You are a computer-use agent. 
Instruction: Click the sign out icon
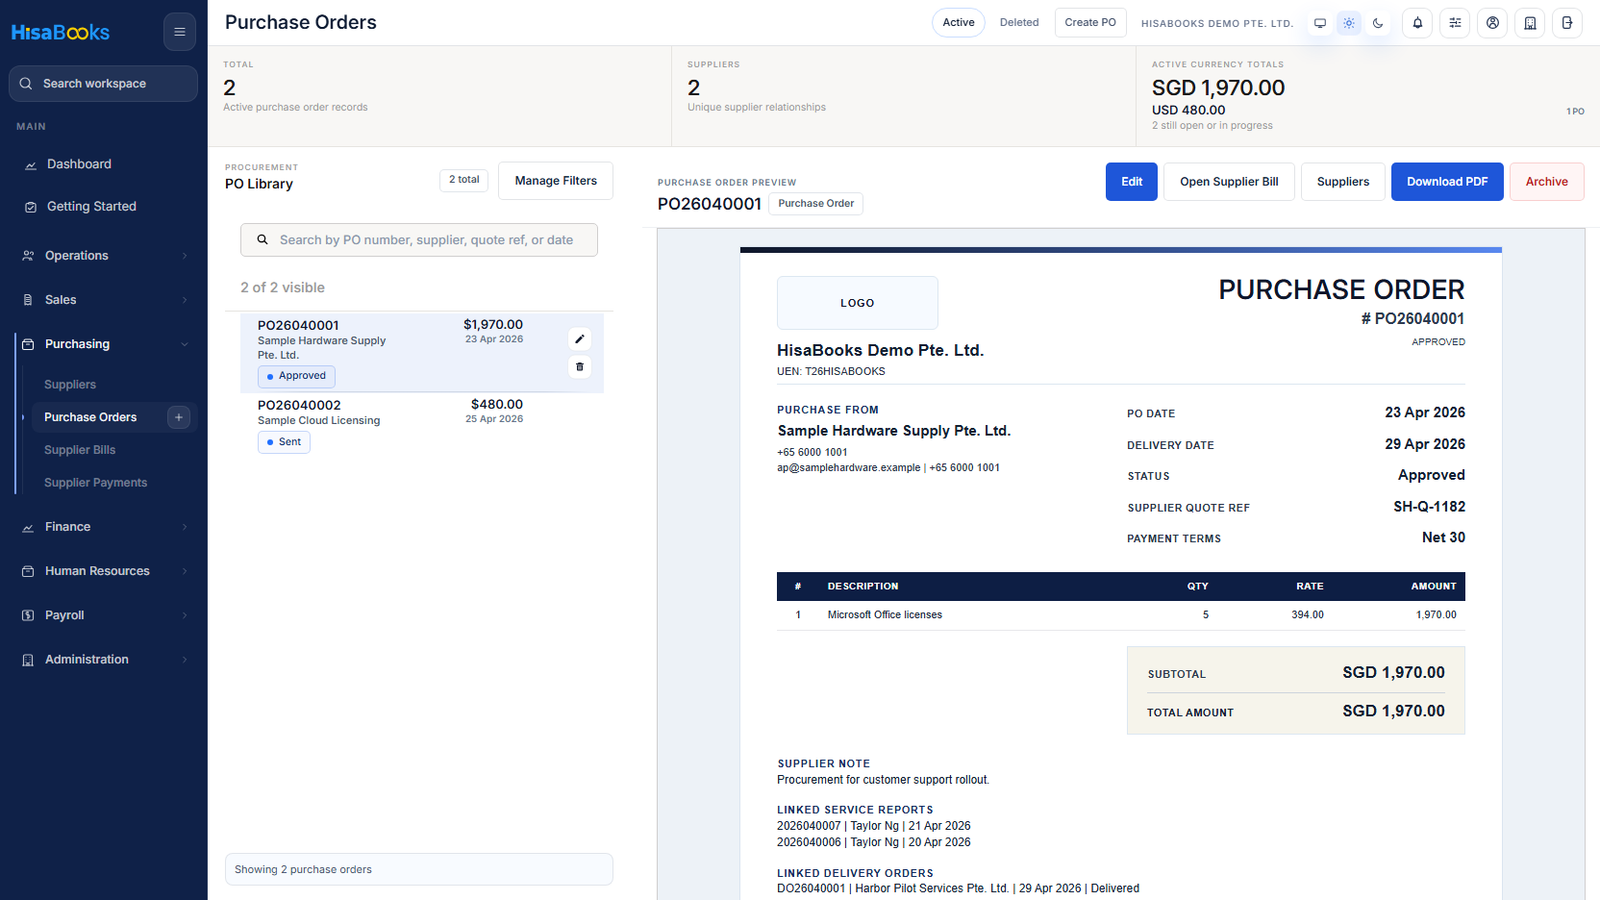coord(1567,23)
